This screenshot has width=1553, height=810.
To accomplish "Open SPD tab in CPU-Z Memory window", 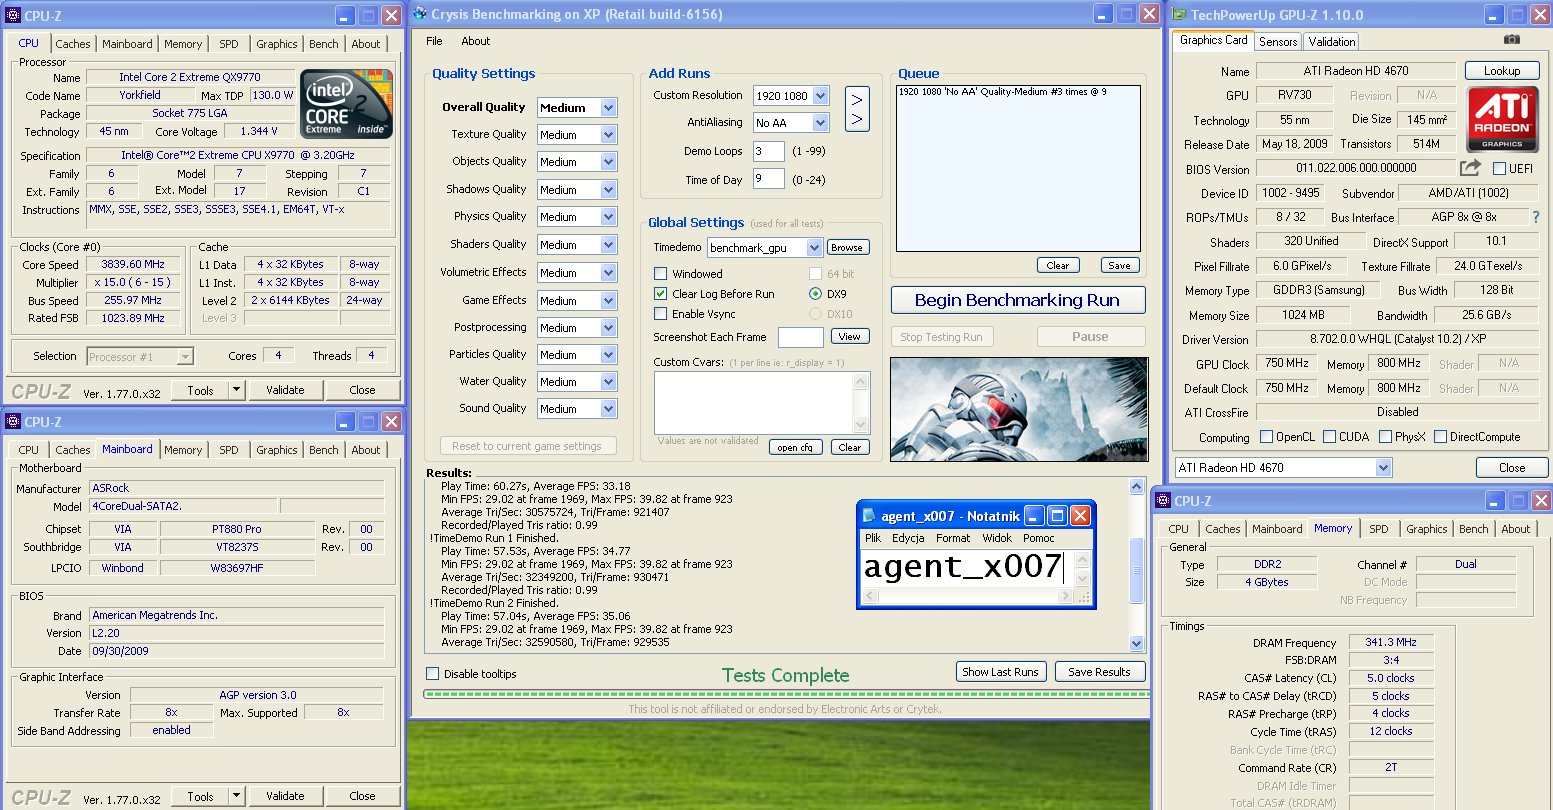I will [1379, 529].
